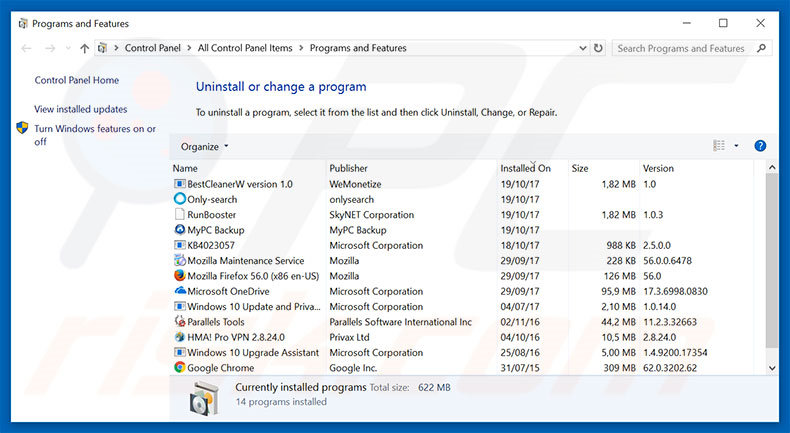Click the Help question mark icon
This screenshot has width=790, height=433.
[760, 146]
